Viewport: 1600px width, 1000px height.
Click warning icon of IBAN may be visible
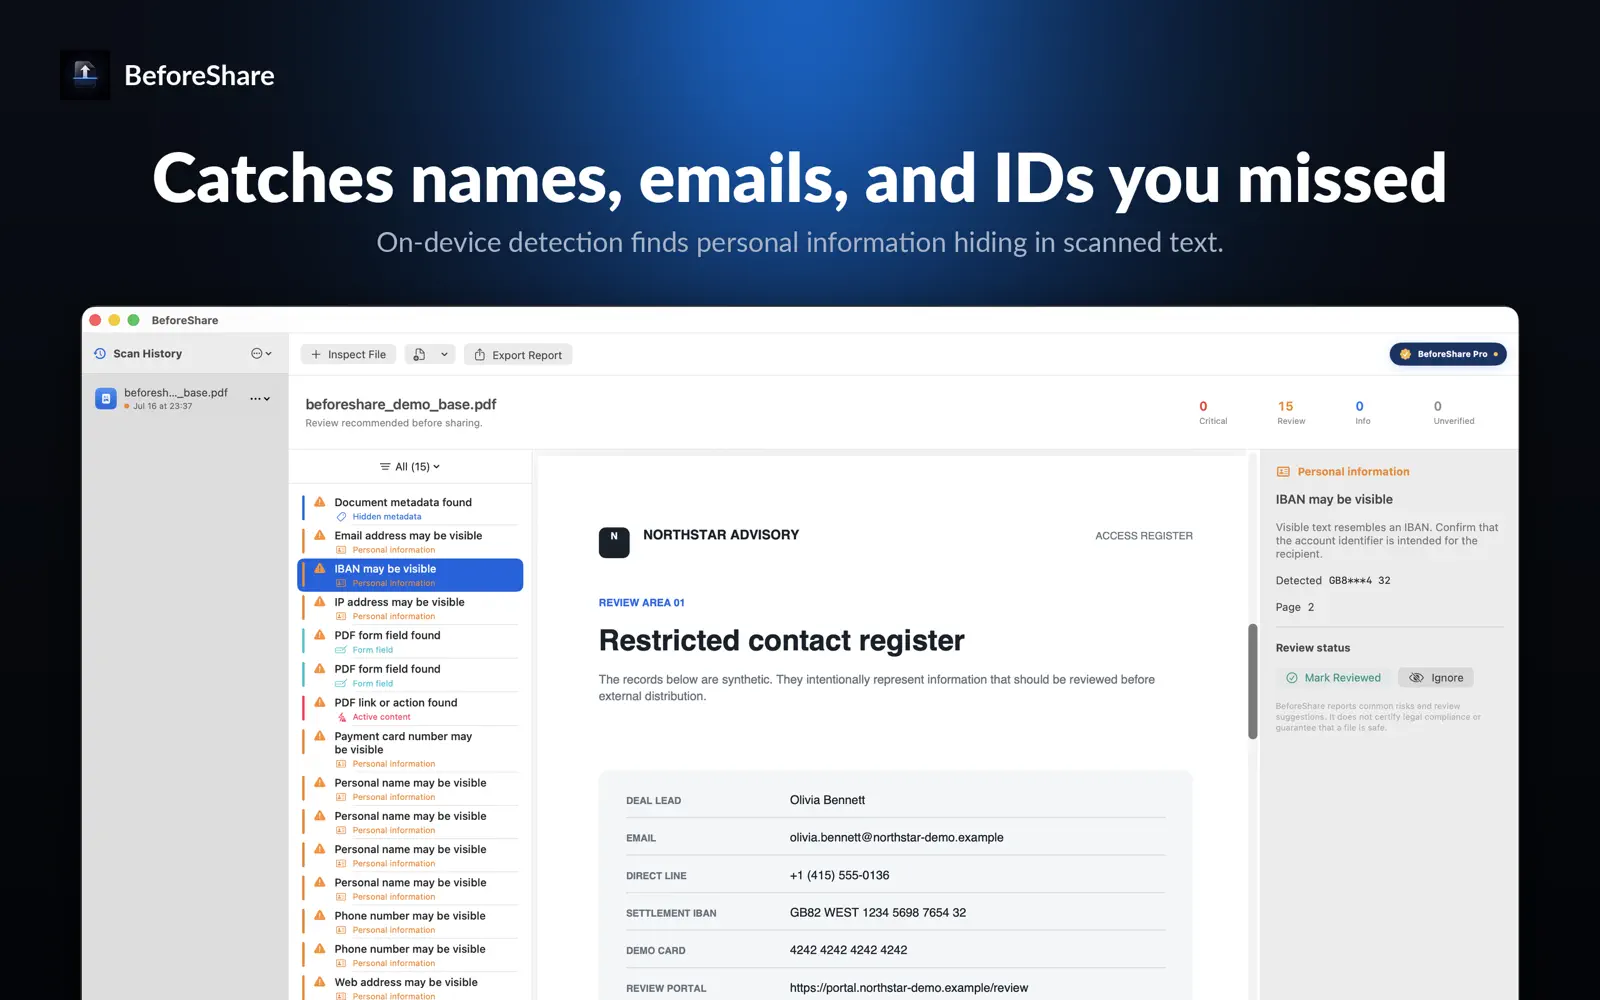tap(320, 568)
